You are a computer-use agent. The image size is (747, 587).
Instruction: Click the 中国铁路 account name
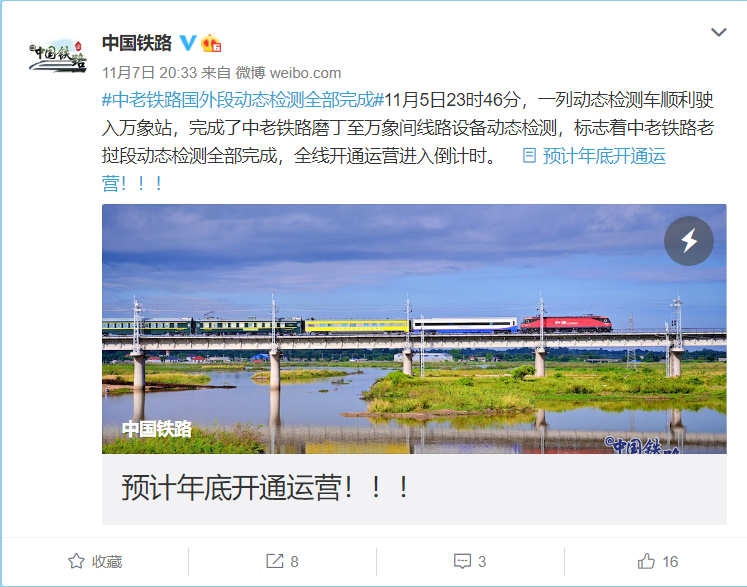pyautogui.click(x=137, y=43)
